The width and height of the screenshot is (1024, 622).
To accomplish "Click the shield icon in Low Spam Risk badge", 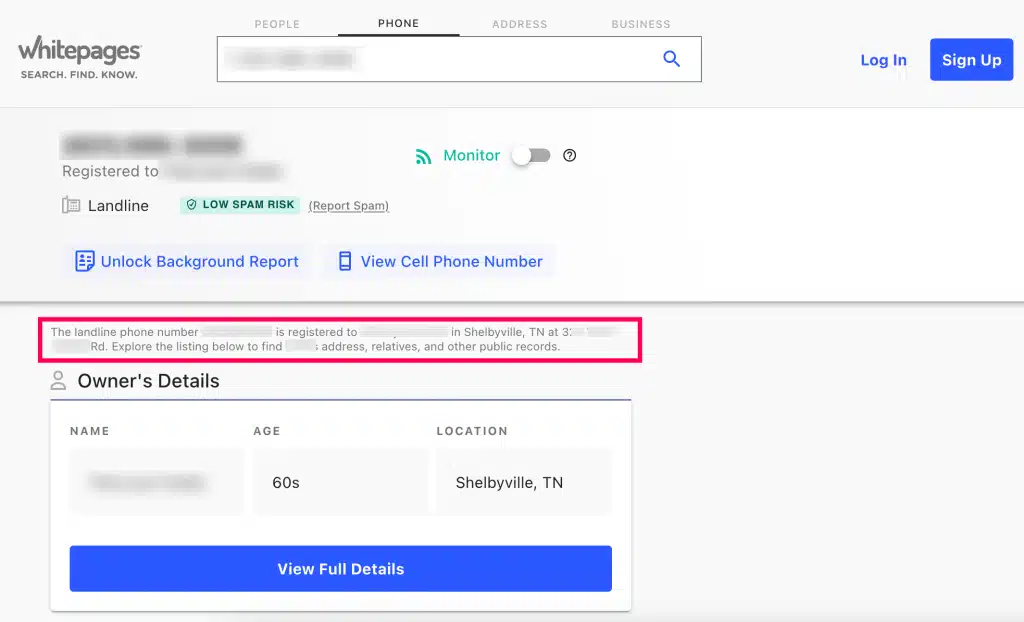I will (x=191, y=205).
